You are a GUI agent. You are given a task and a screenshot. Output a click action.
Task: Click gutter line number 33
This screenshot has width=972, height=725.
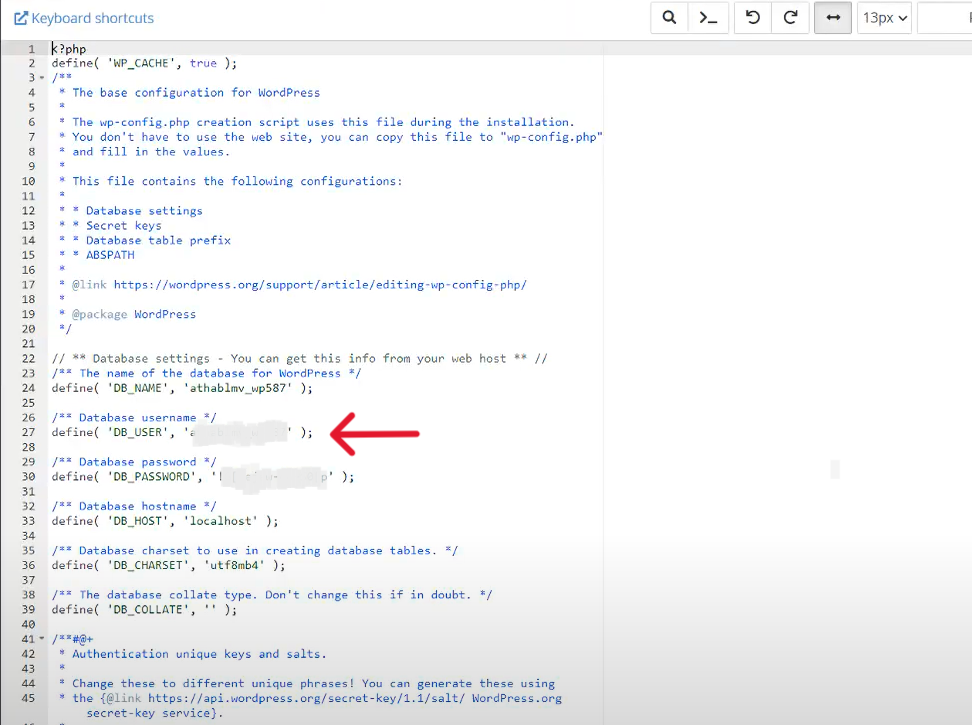(x=29, y=521)
